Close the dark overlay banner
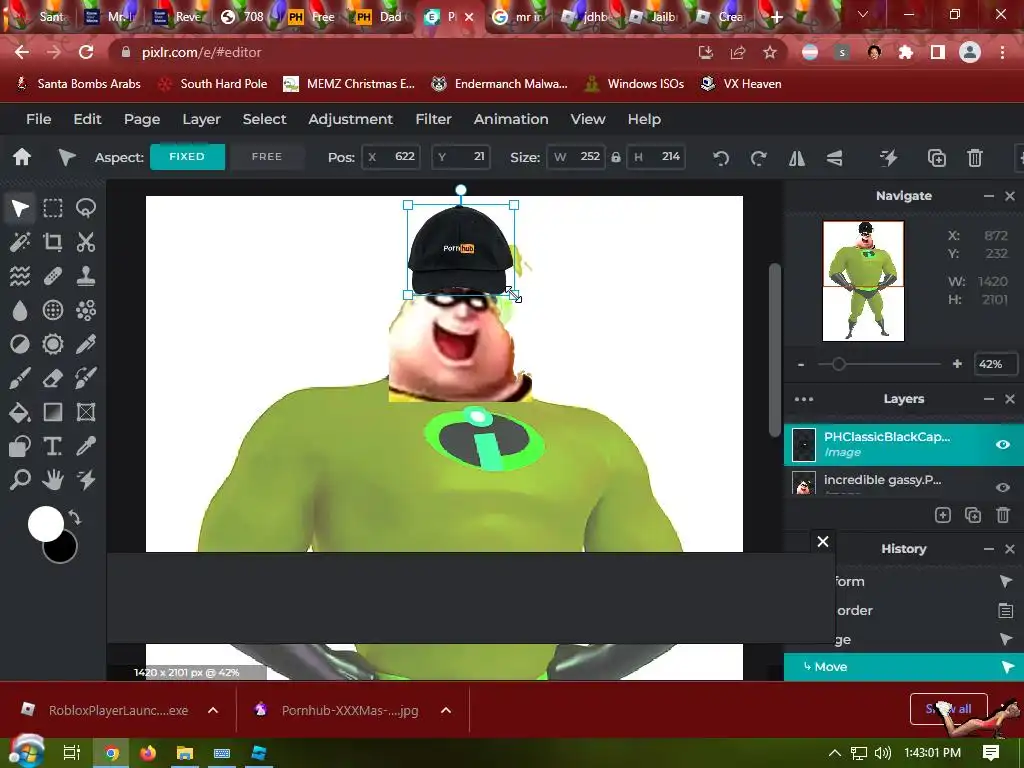Viewport: 1024px width, 768px height. point(823,541)
